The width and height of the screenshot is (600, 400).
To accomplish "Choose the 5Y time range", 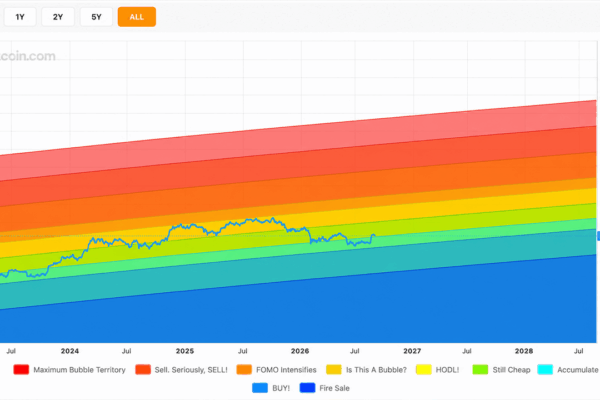I will [96, 17].
